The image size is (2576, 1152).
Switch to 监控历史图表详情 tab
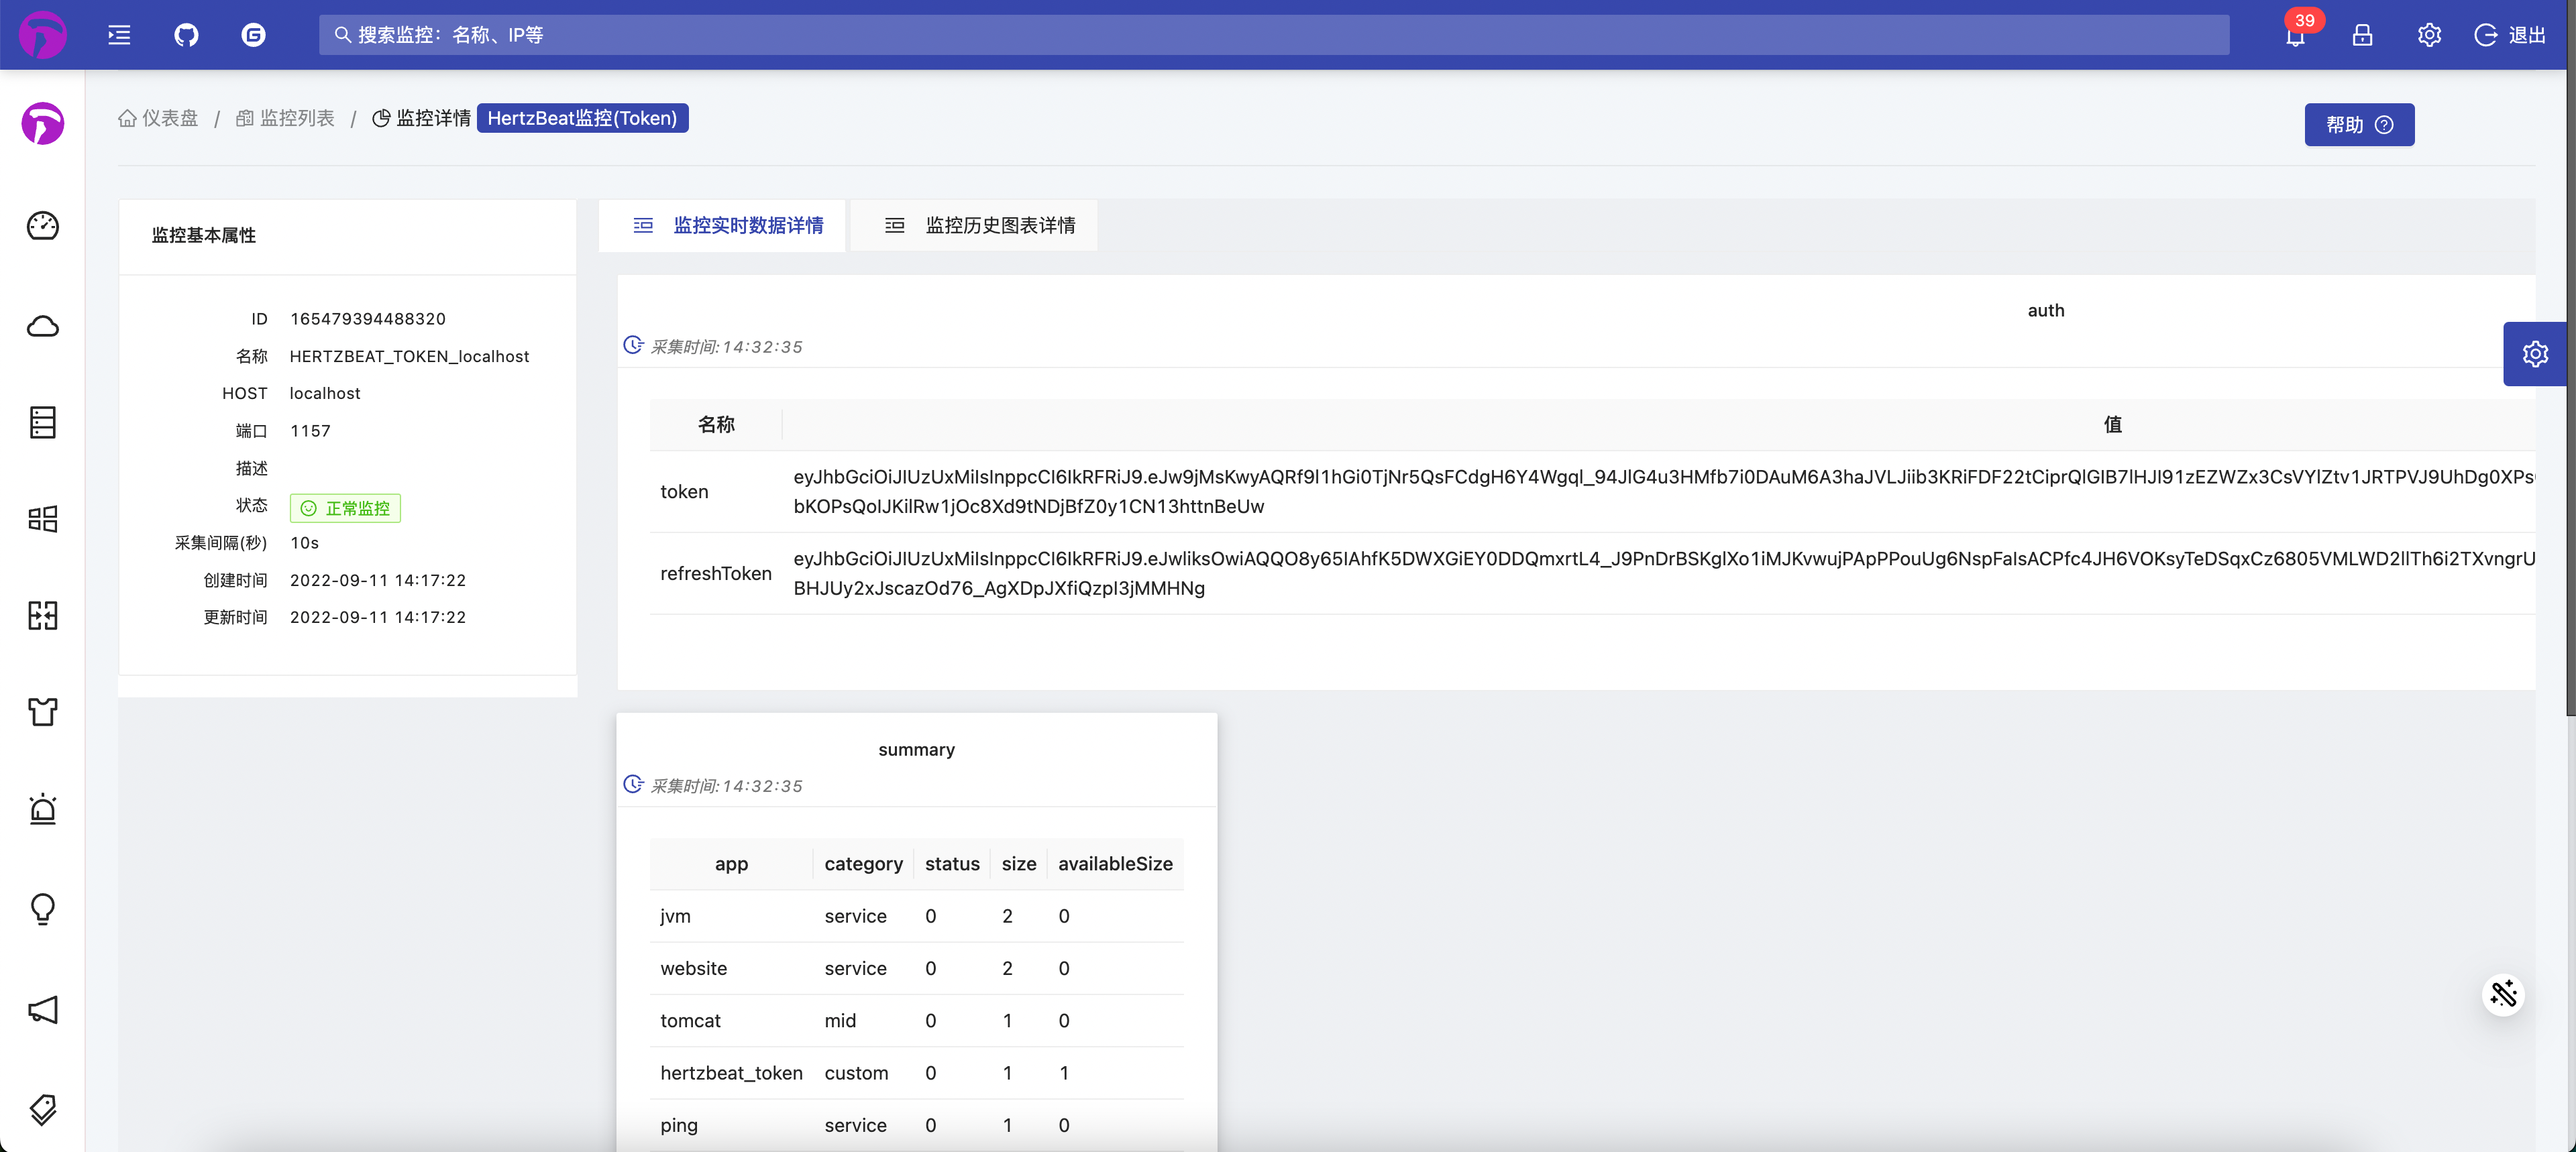point(979,225)
